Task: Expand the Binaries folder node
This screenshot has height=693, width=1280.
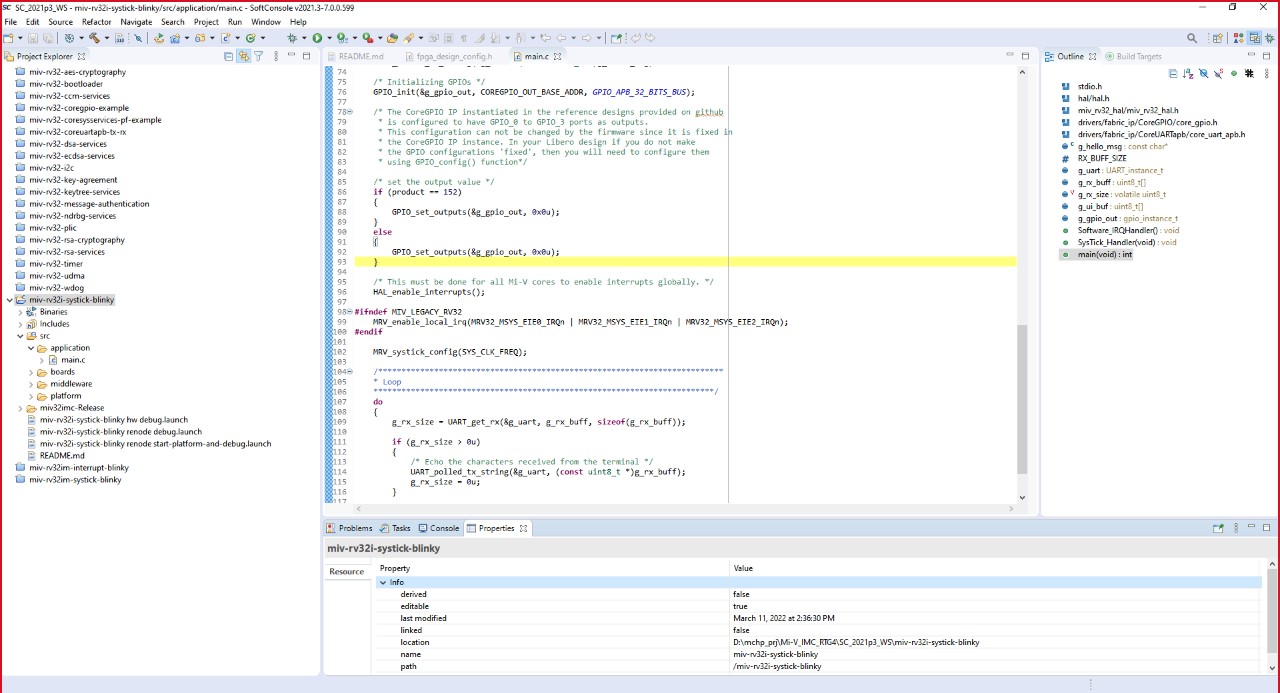Action: point(20,312)
